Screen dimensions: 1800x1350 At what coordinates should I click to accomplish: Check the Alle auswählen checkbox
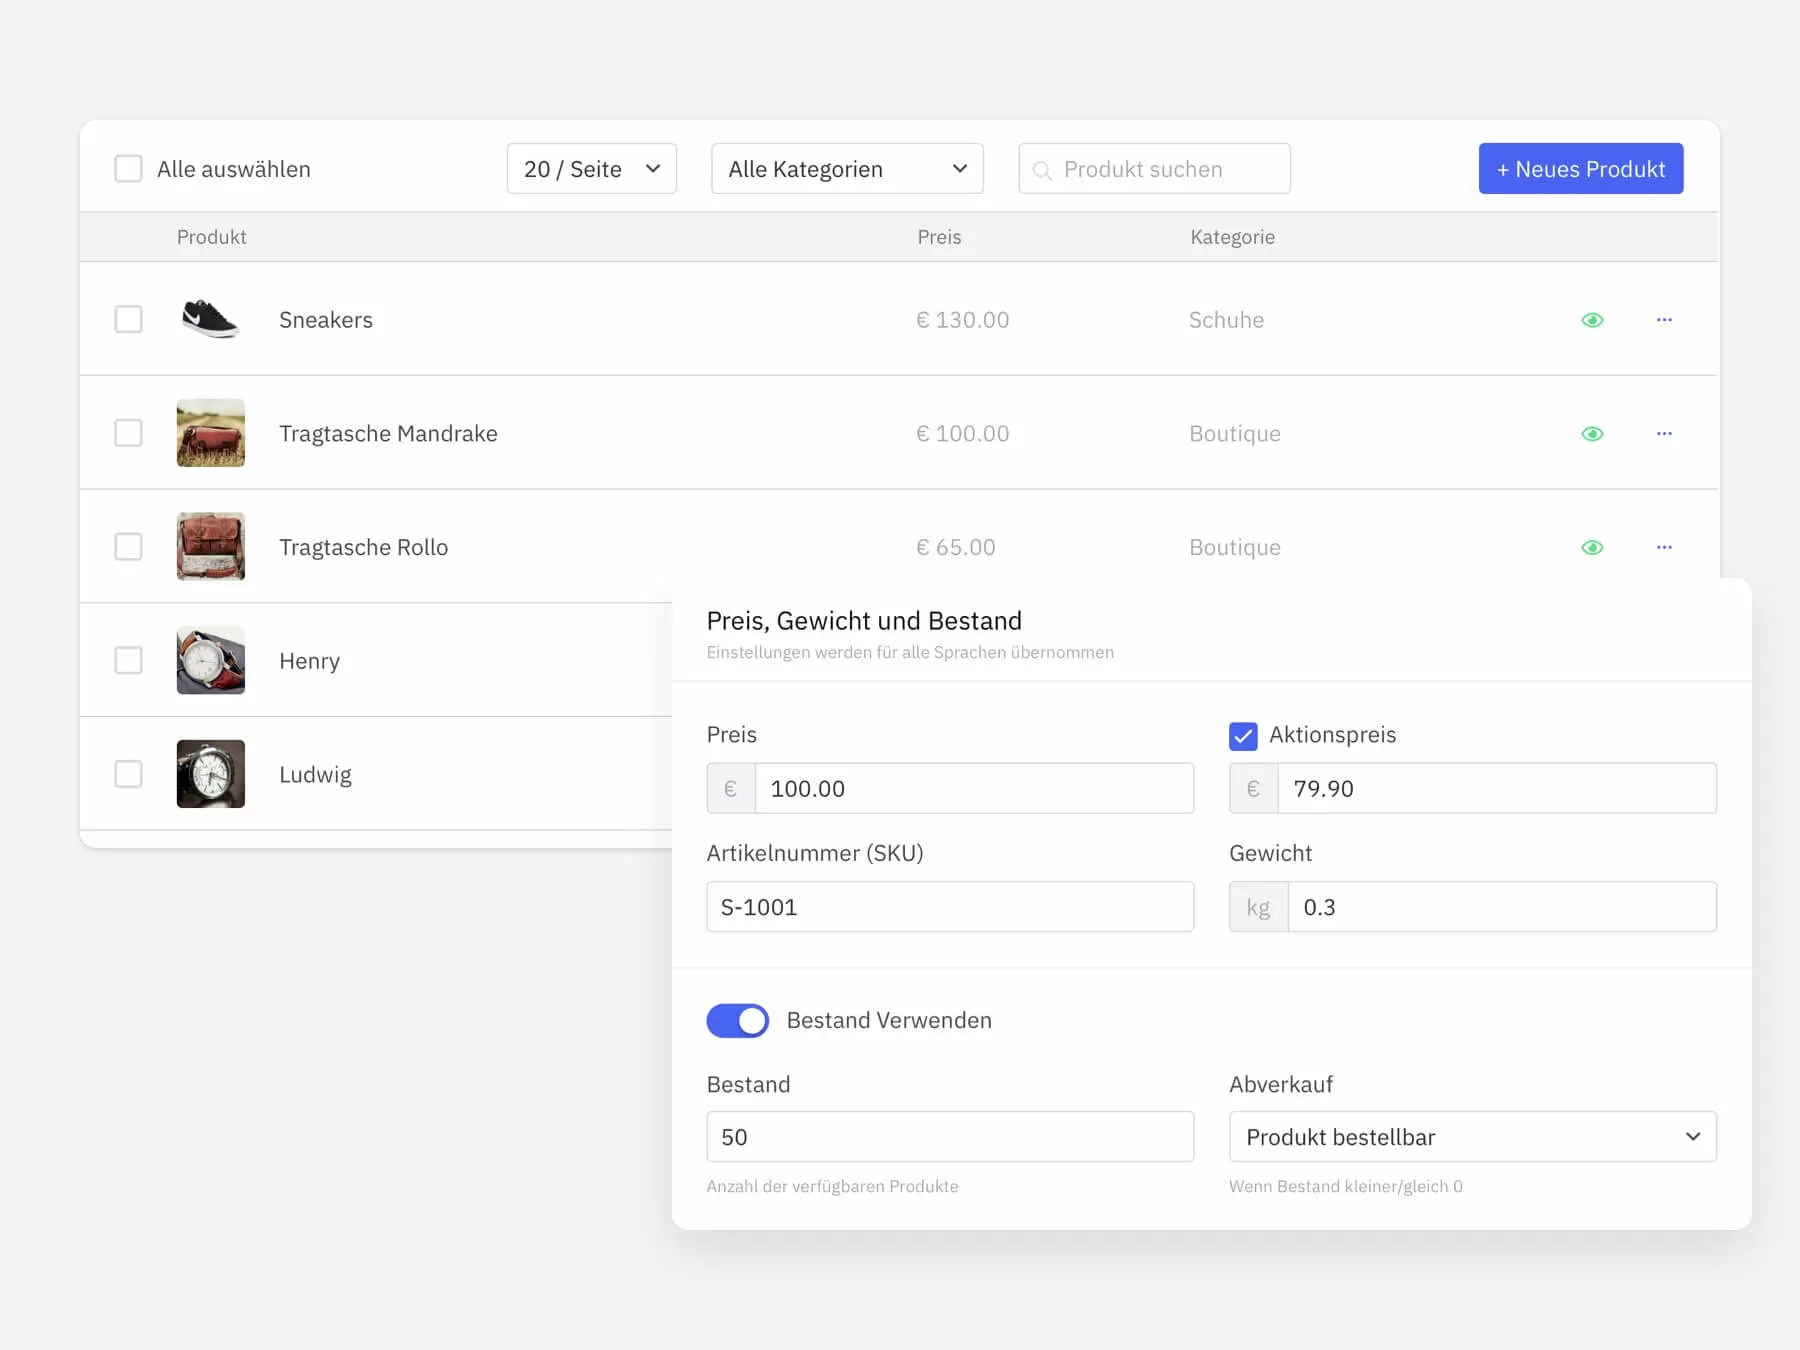tap(128, 169)
